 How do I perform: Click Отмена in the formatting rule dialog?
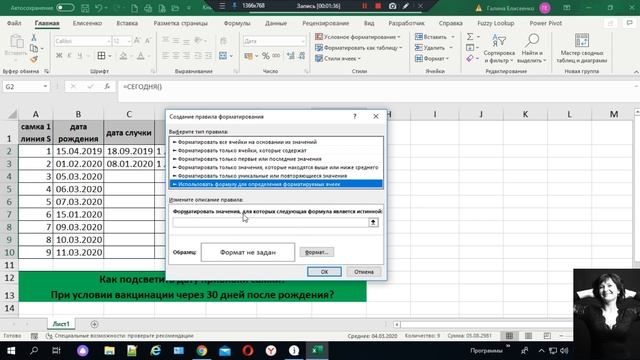coord(364,272)
